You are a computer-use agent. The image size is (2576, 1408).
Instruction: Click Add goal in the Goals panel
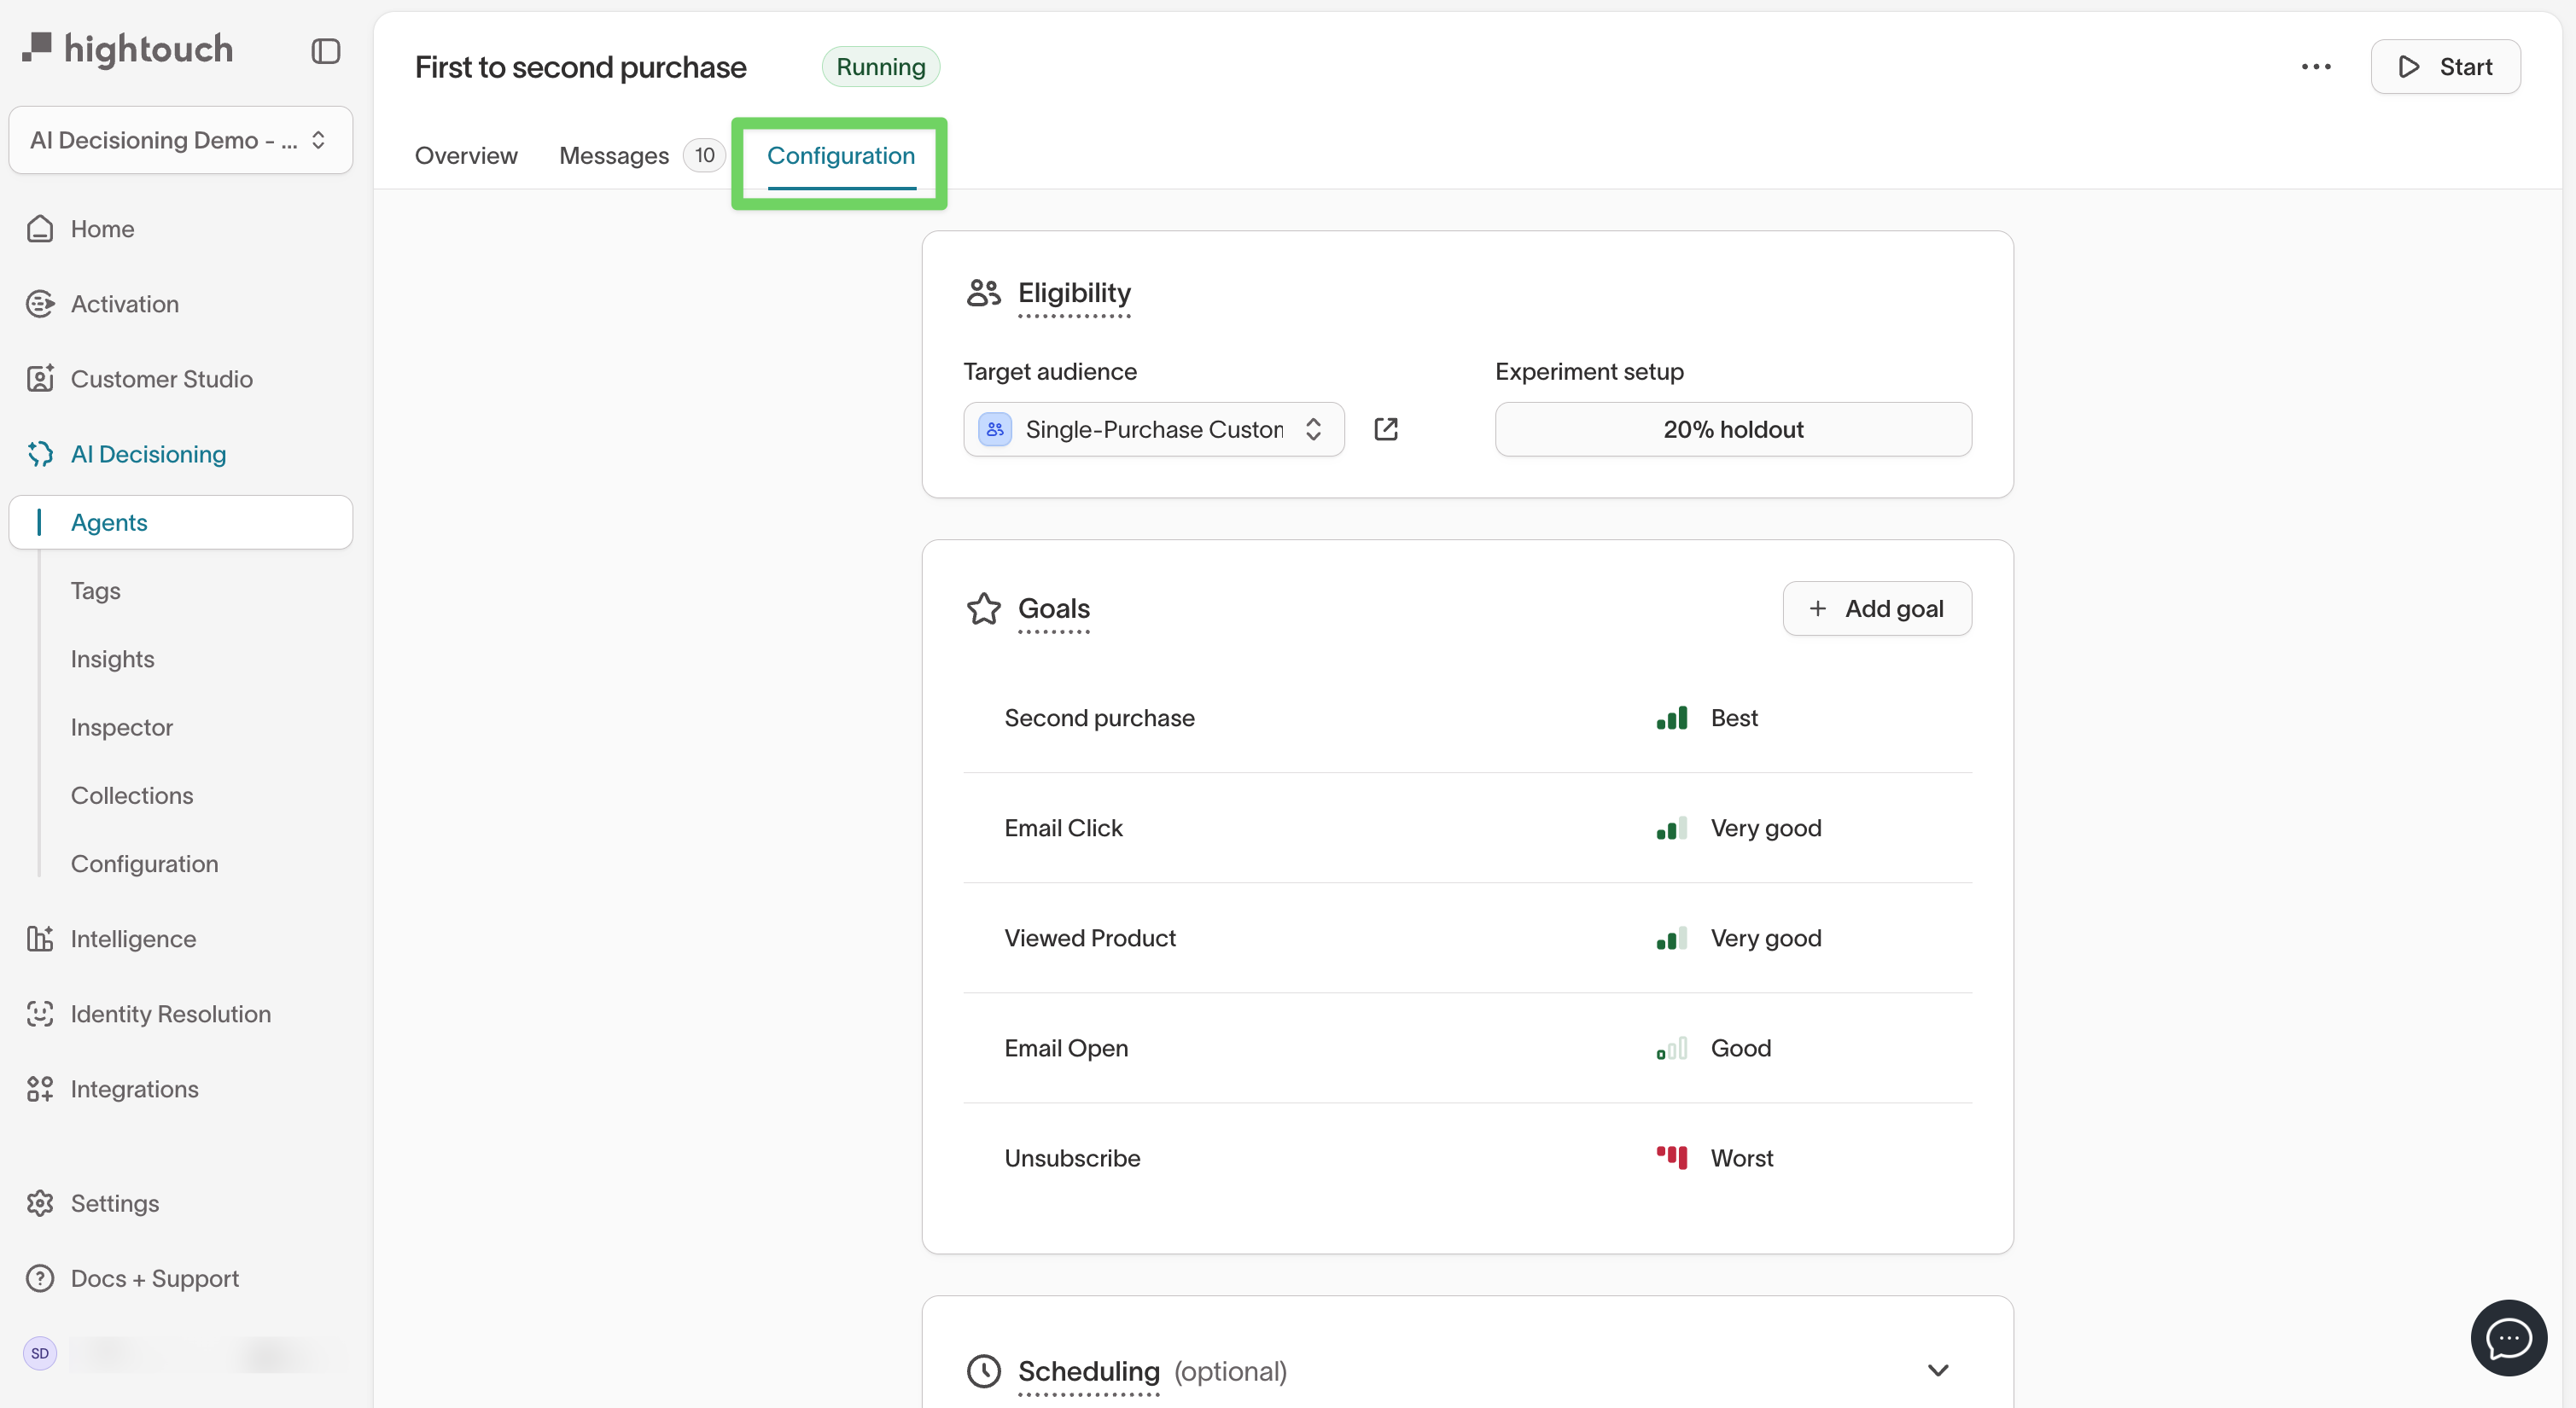1877,608
